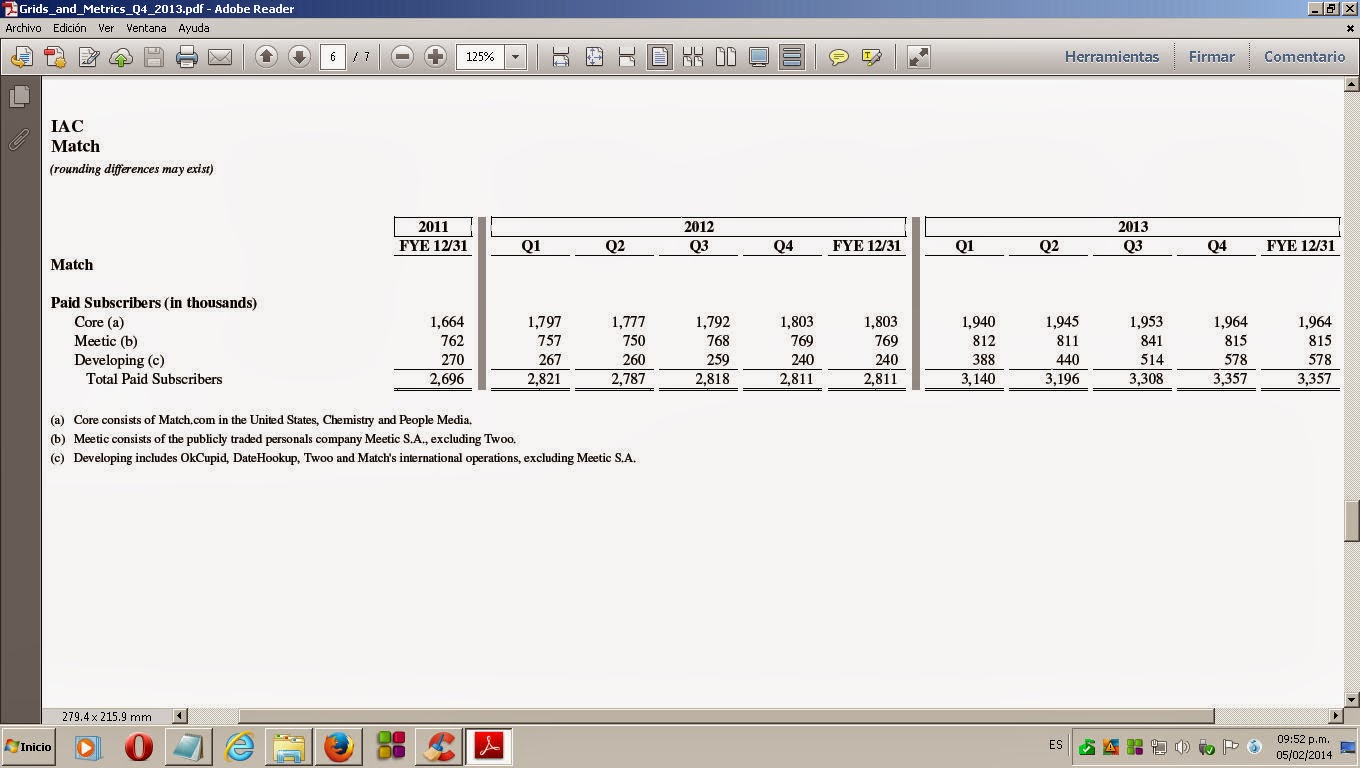Click the footnote about OkCupid and DateHookup
Screen dimensions: 1360x768
point(343,458)
